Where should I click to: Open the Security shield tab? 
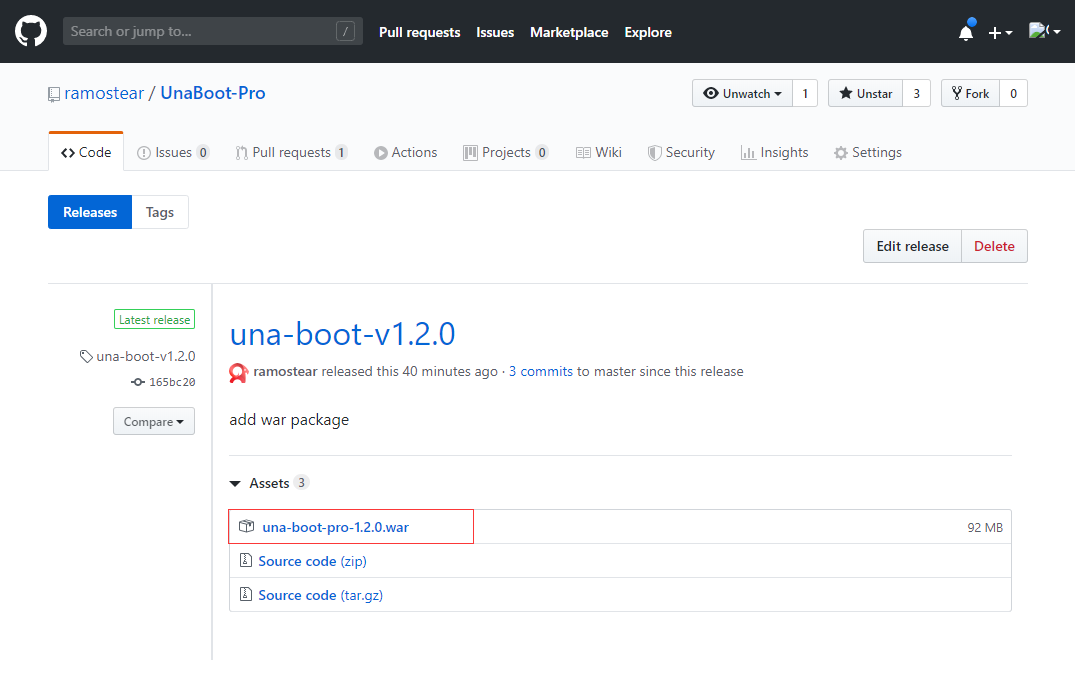(x=681, y=152)
